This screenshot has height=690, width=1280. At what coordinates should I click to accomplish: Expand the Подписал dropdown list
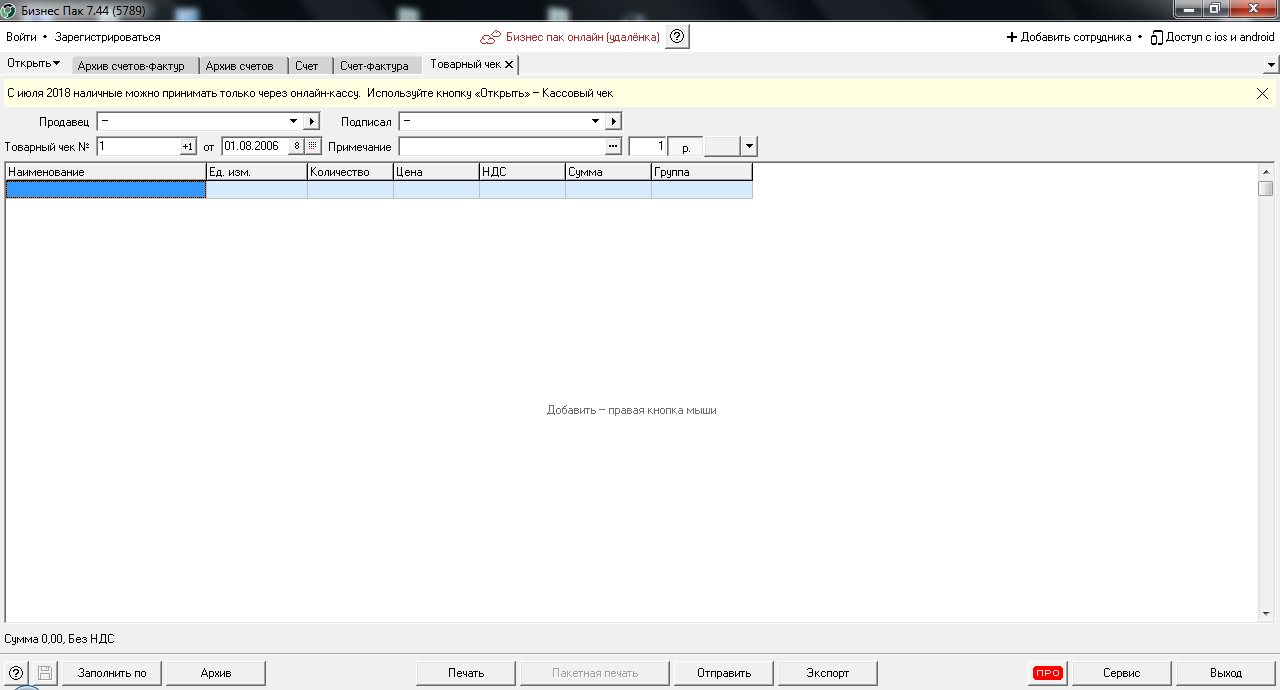[x=595, y=121]
